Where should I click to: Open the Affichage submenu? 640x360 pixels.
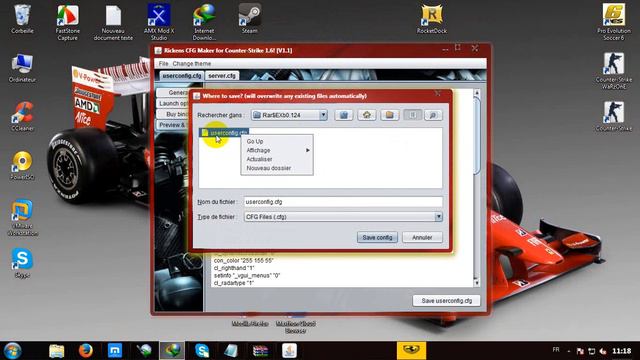(x=277, y=150)
